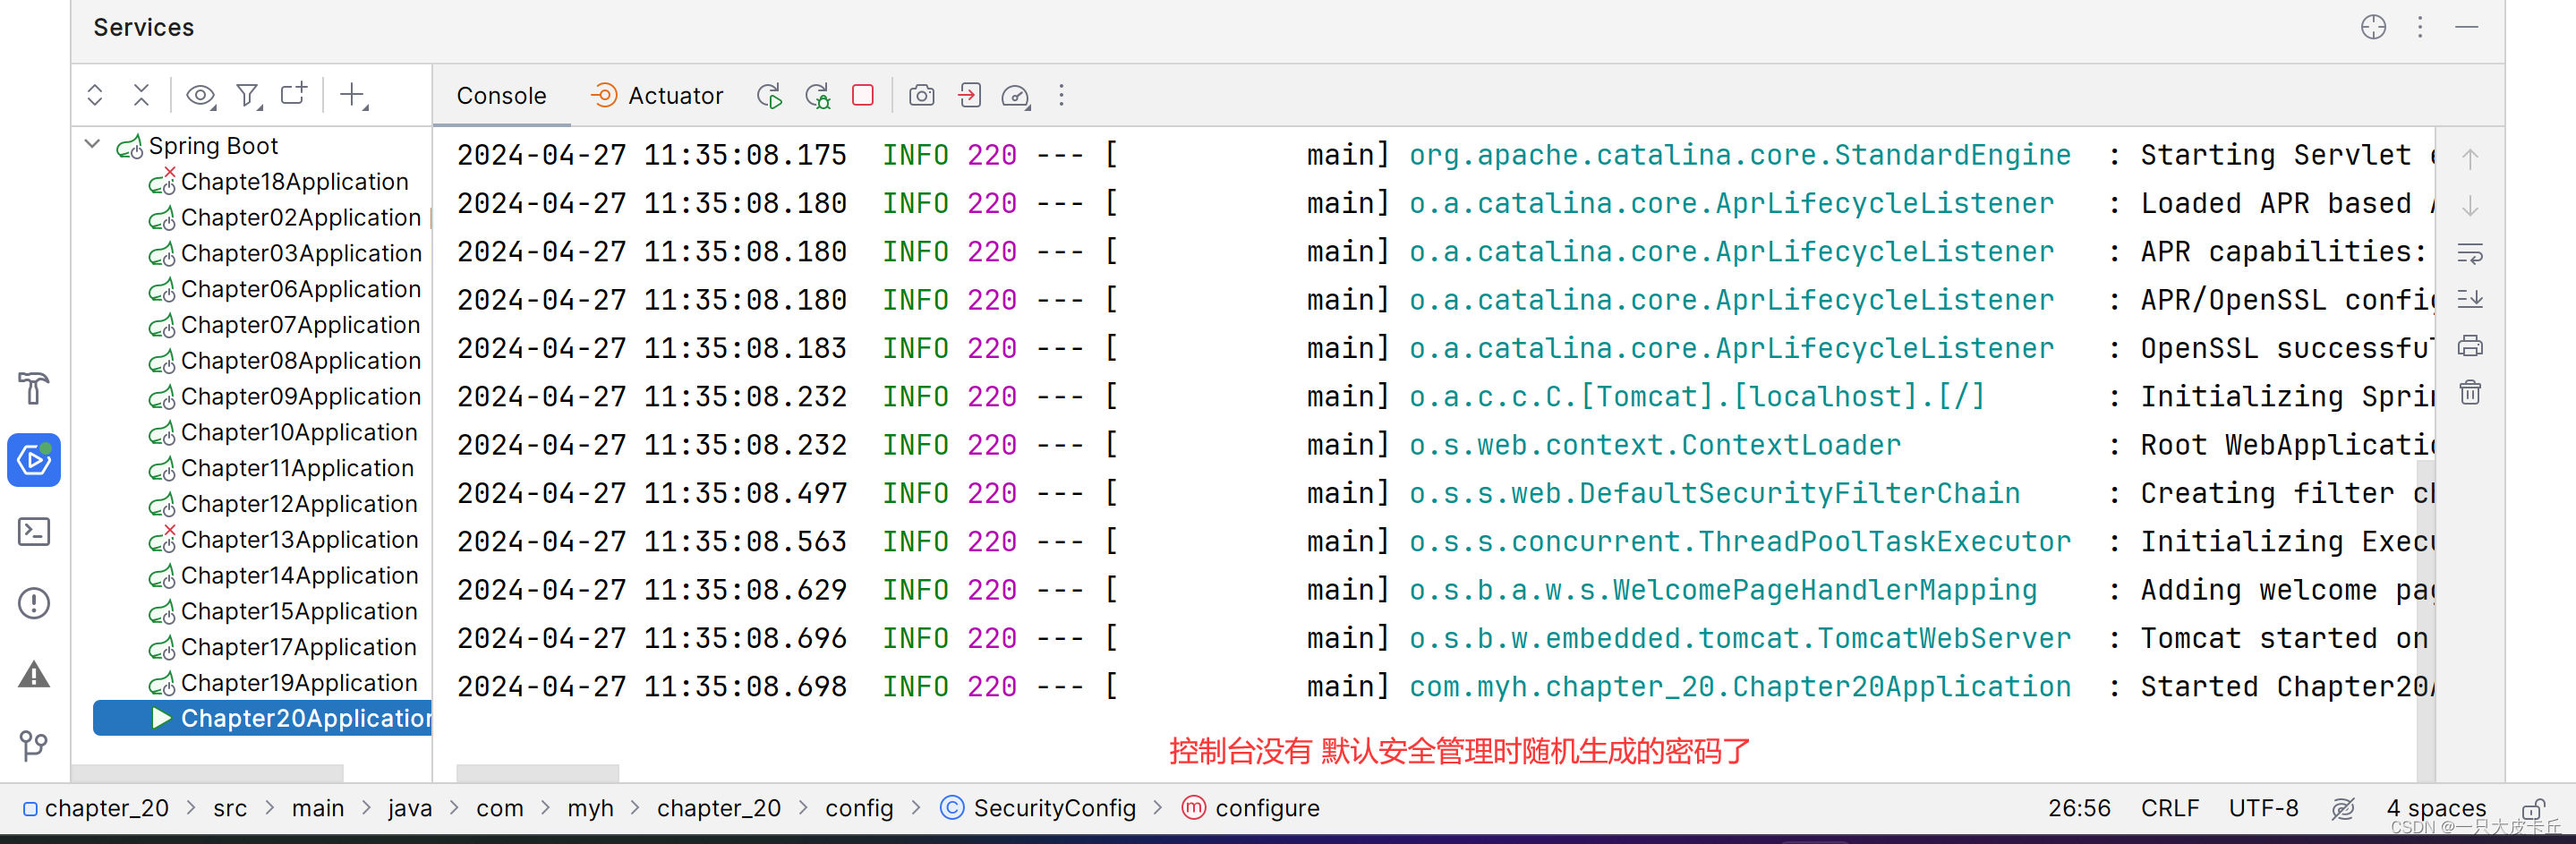Open the warning triangle tool window
This screenshot has width=2576, height=844.
point(34,675)
